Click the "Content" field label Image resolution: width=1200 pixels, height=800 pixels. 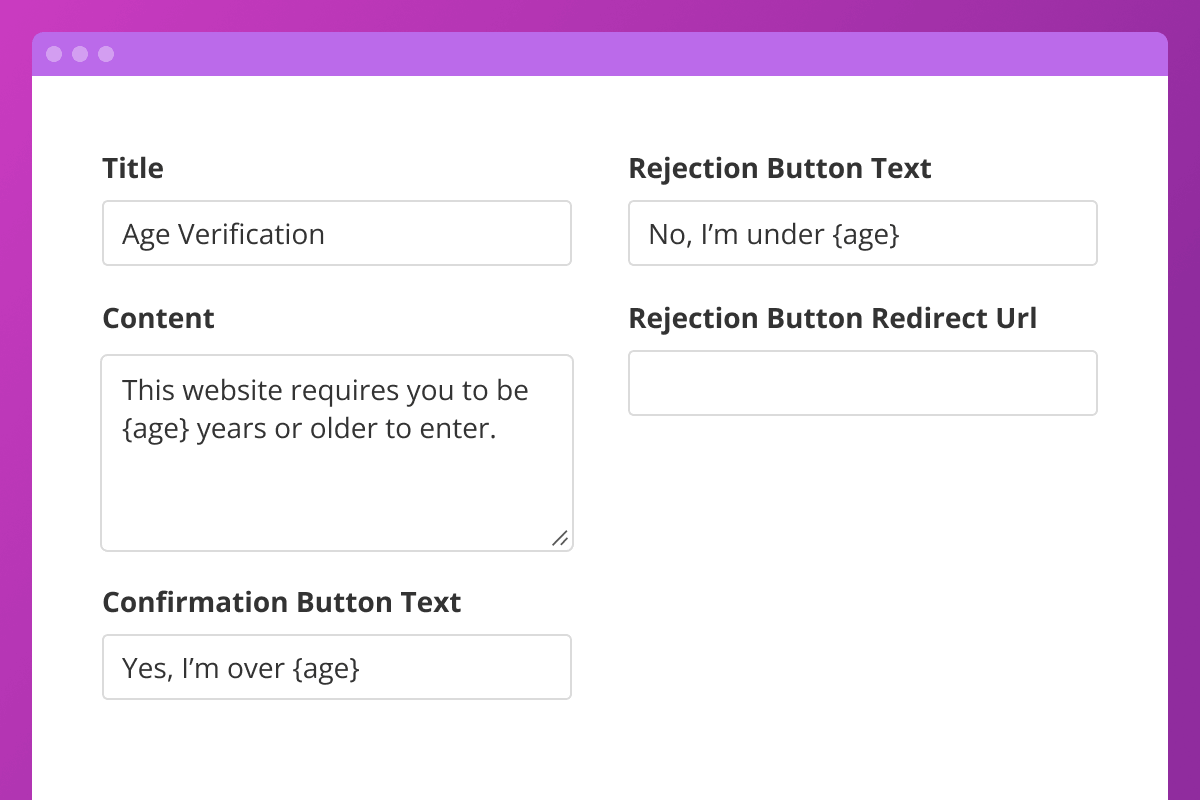[158, 318]
